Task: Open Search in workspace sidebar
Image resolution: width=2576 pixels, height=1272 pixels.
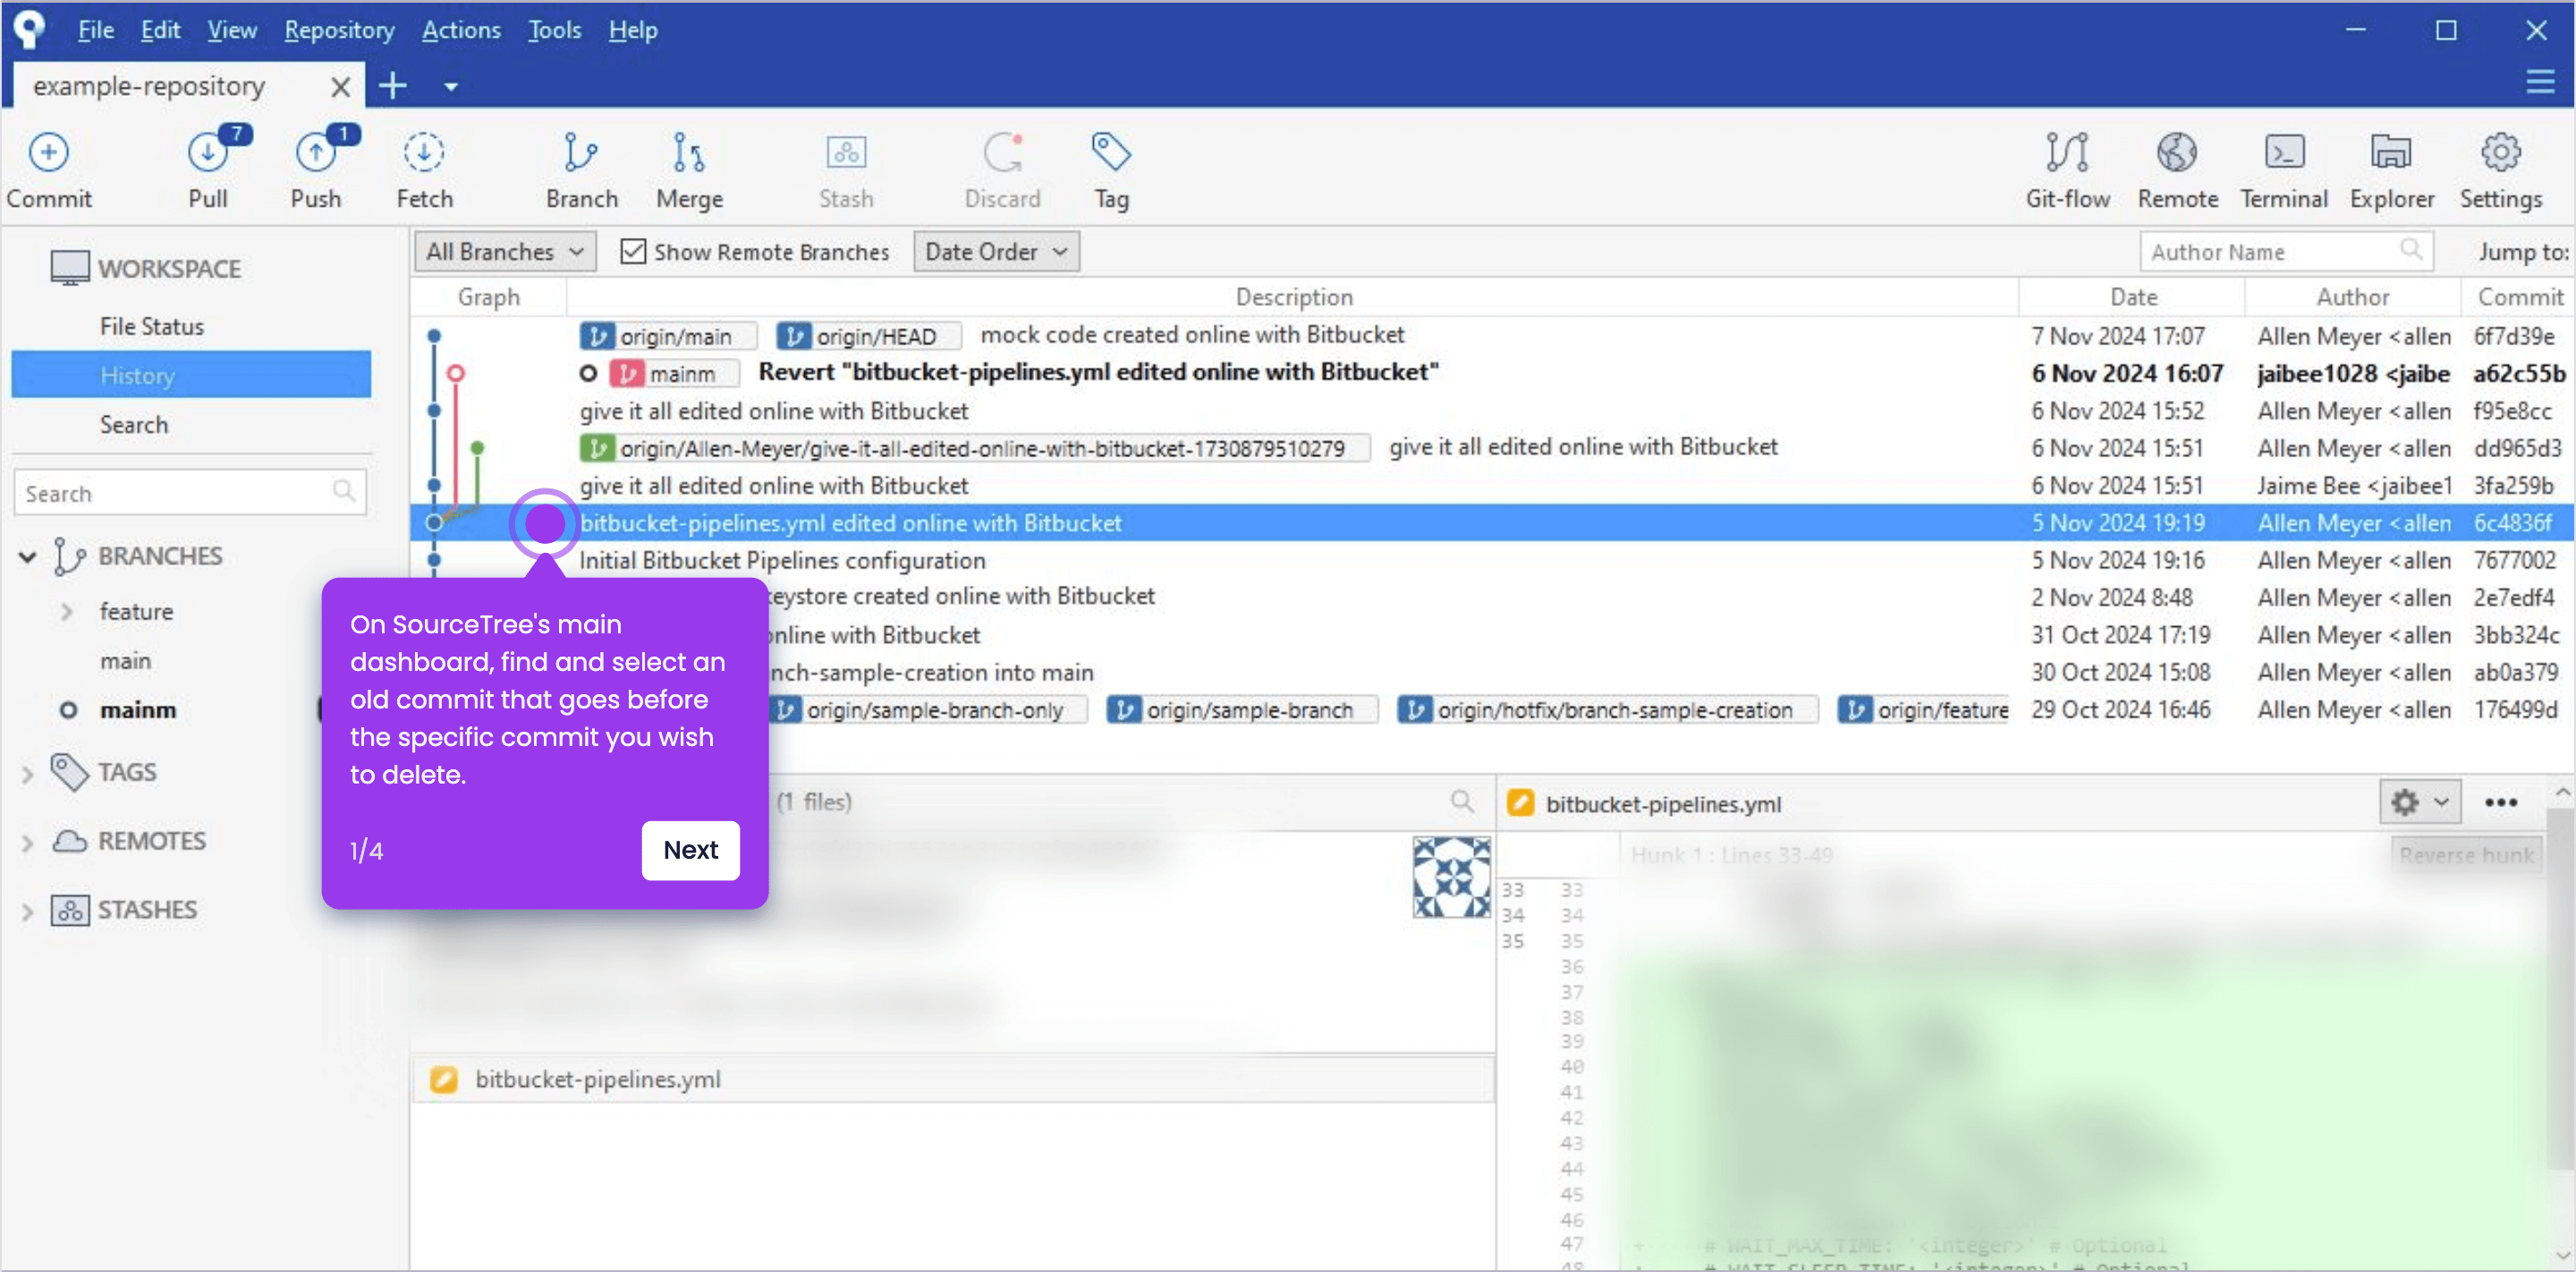Action: [133, 424]
